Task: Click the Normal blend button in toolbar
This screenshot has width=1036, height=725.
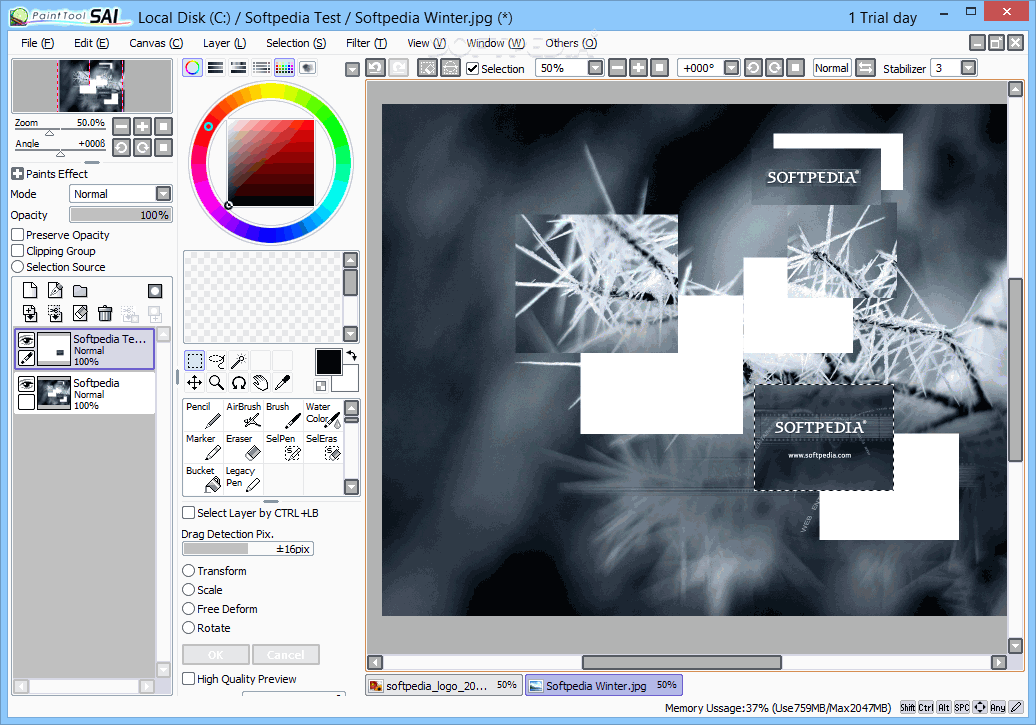Action: click(x=831, y=68)
